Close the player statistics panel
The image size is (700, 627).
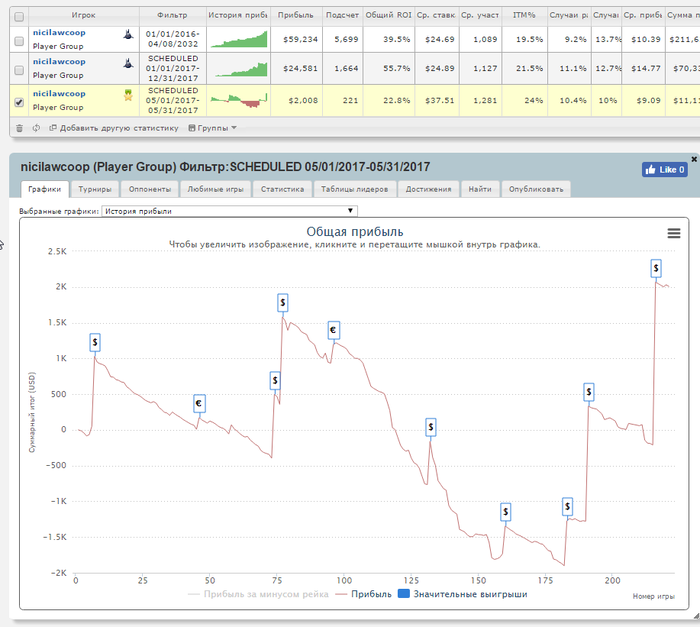point(694,159)
